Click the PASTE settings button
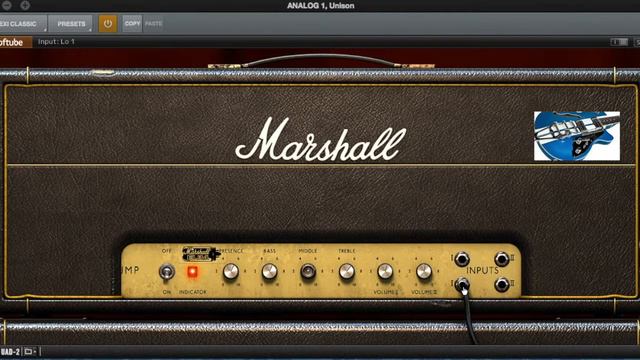Image resolution: width=640 pixels, height=360 pixels. click(x=153, y=23)
